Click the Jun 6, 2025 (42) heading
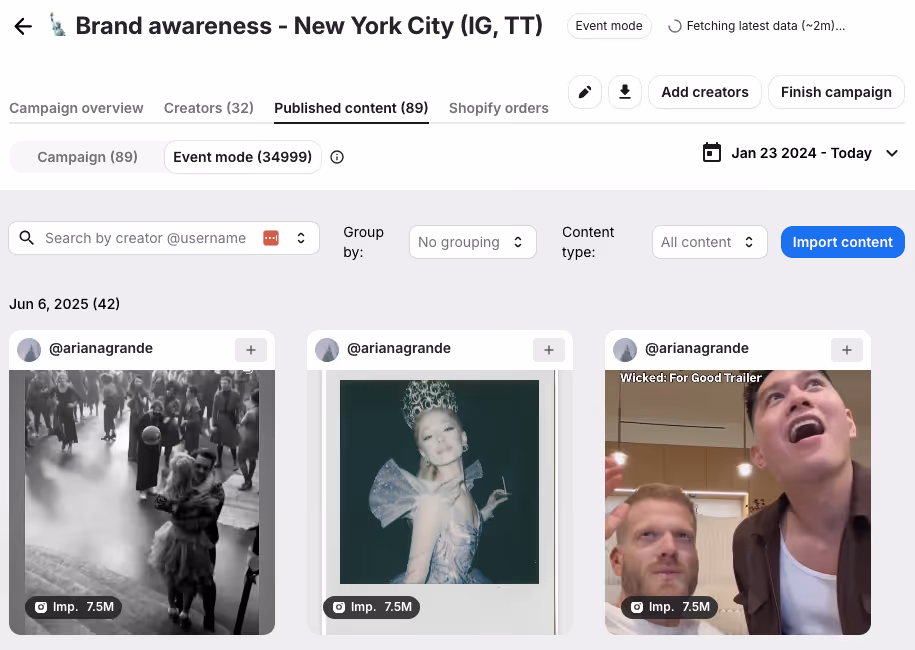915x650 pixels. pyautogui.click(x=65, y=304)
